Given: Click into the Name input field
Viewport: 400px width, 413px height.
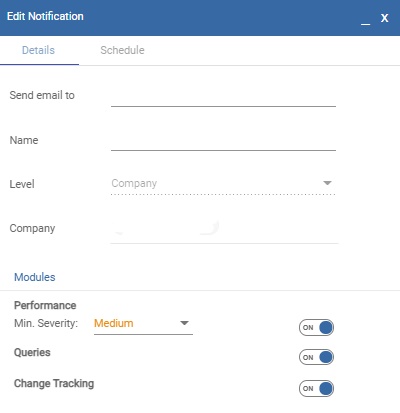Looking at the screenshot, I should [x=223, y=141].
